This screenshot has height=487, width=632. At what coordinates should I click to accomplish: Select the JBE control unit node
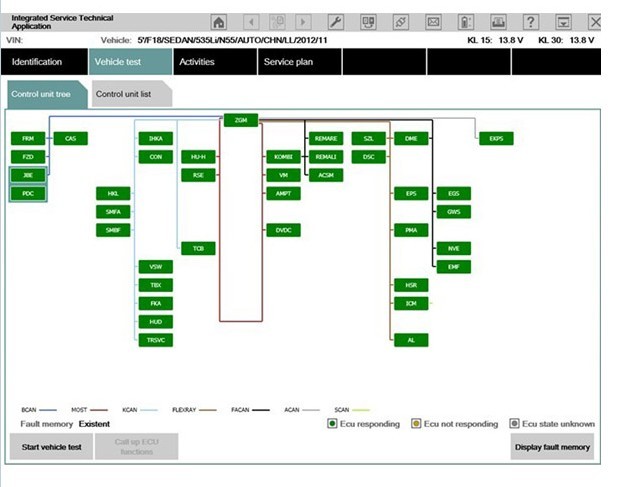tap(28, 175)
